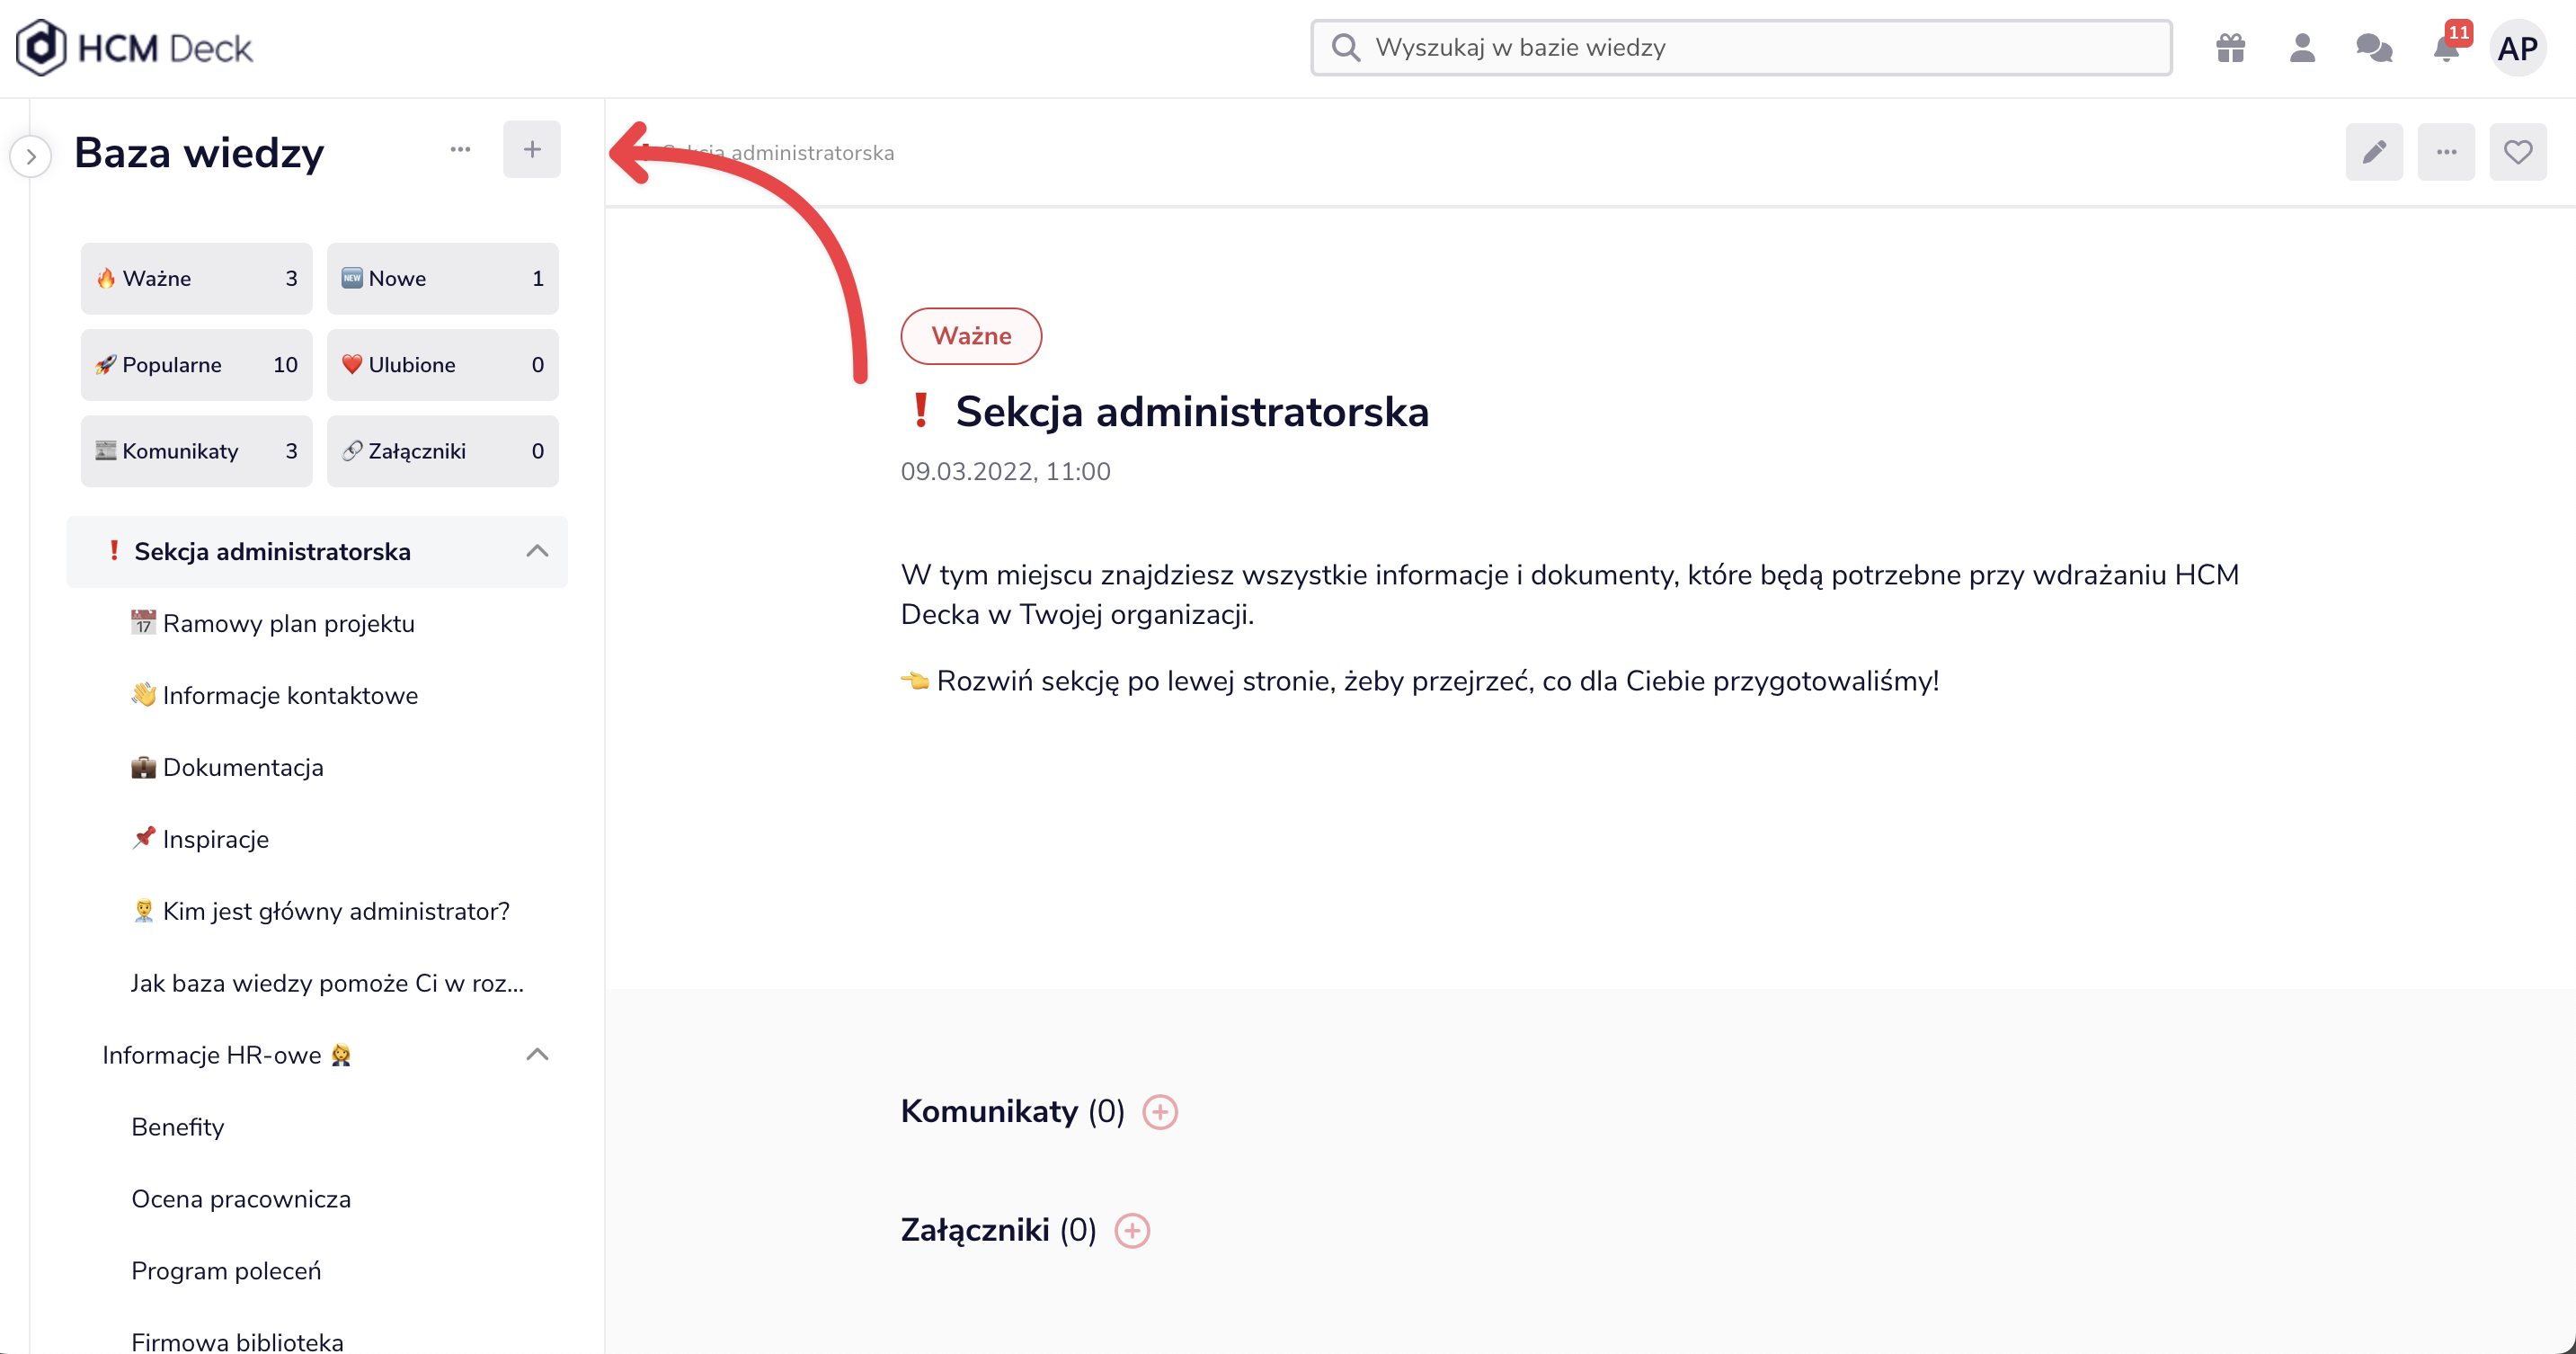Filter by Popularne category
Viewport: 2576px width, 1354px height.
196,365
